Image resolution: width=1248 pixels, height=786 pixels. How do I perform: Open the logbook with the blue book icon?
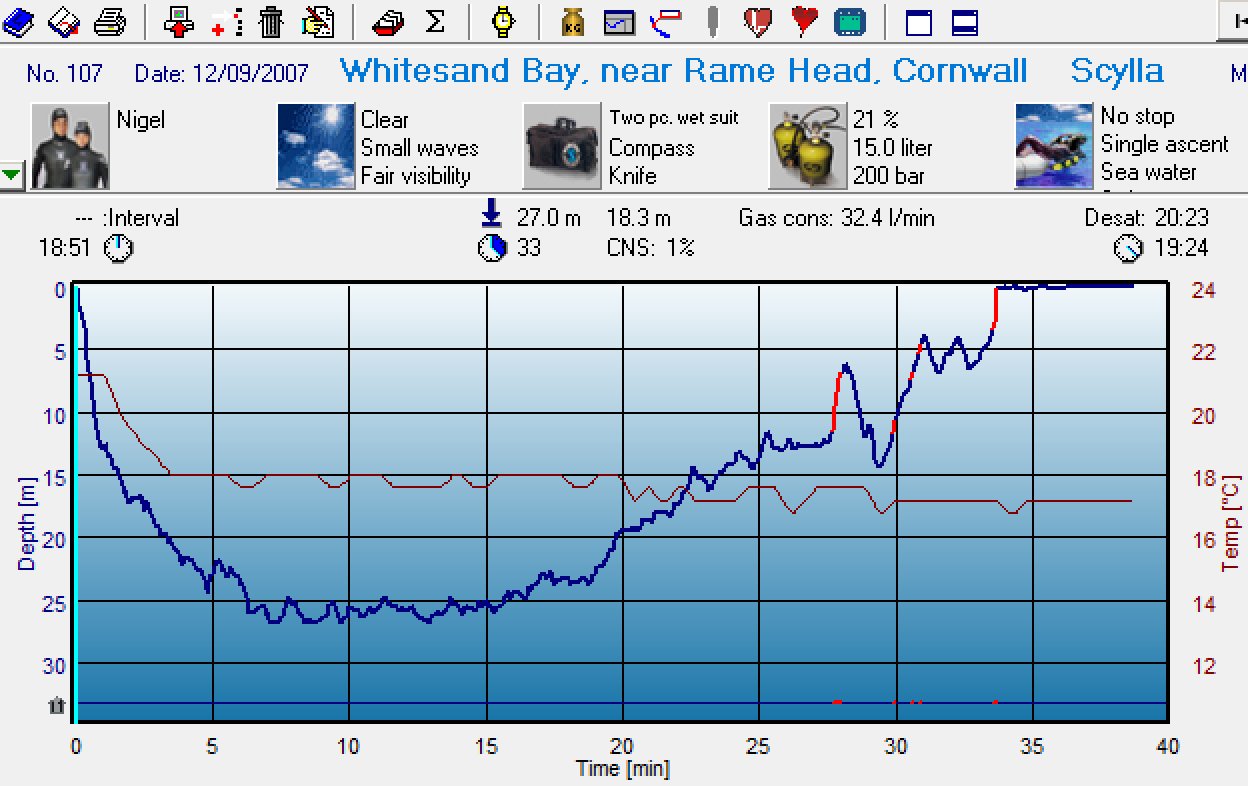pos(20,20)
